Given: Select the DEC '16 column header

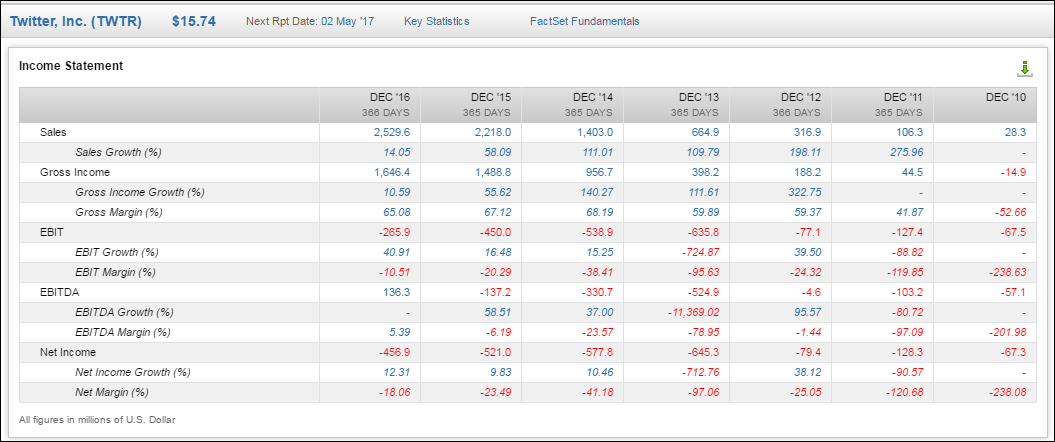Looking at the screenshot, I should (x=389, y=97).
